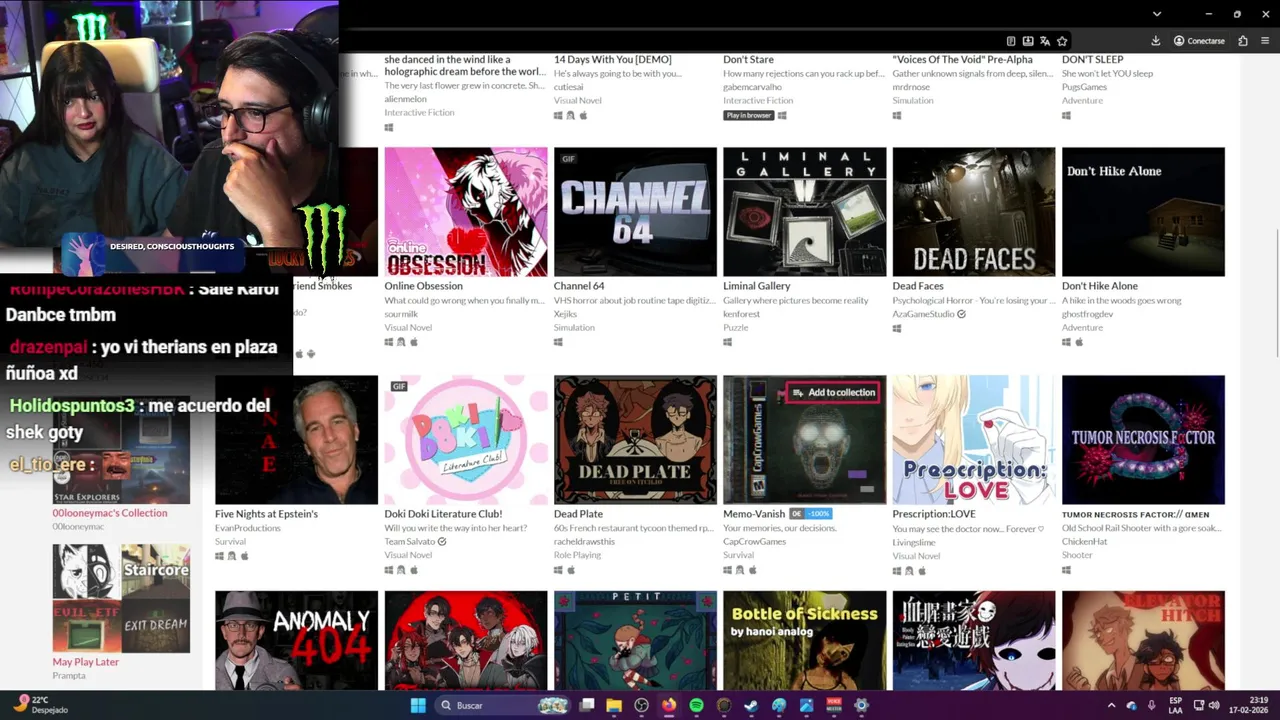Open author sourmilk's page

point(401,314)
